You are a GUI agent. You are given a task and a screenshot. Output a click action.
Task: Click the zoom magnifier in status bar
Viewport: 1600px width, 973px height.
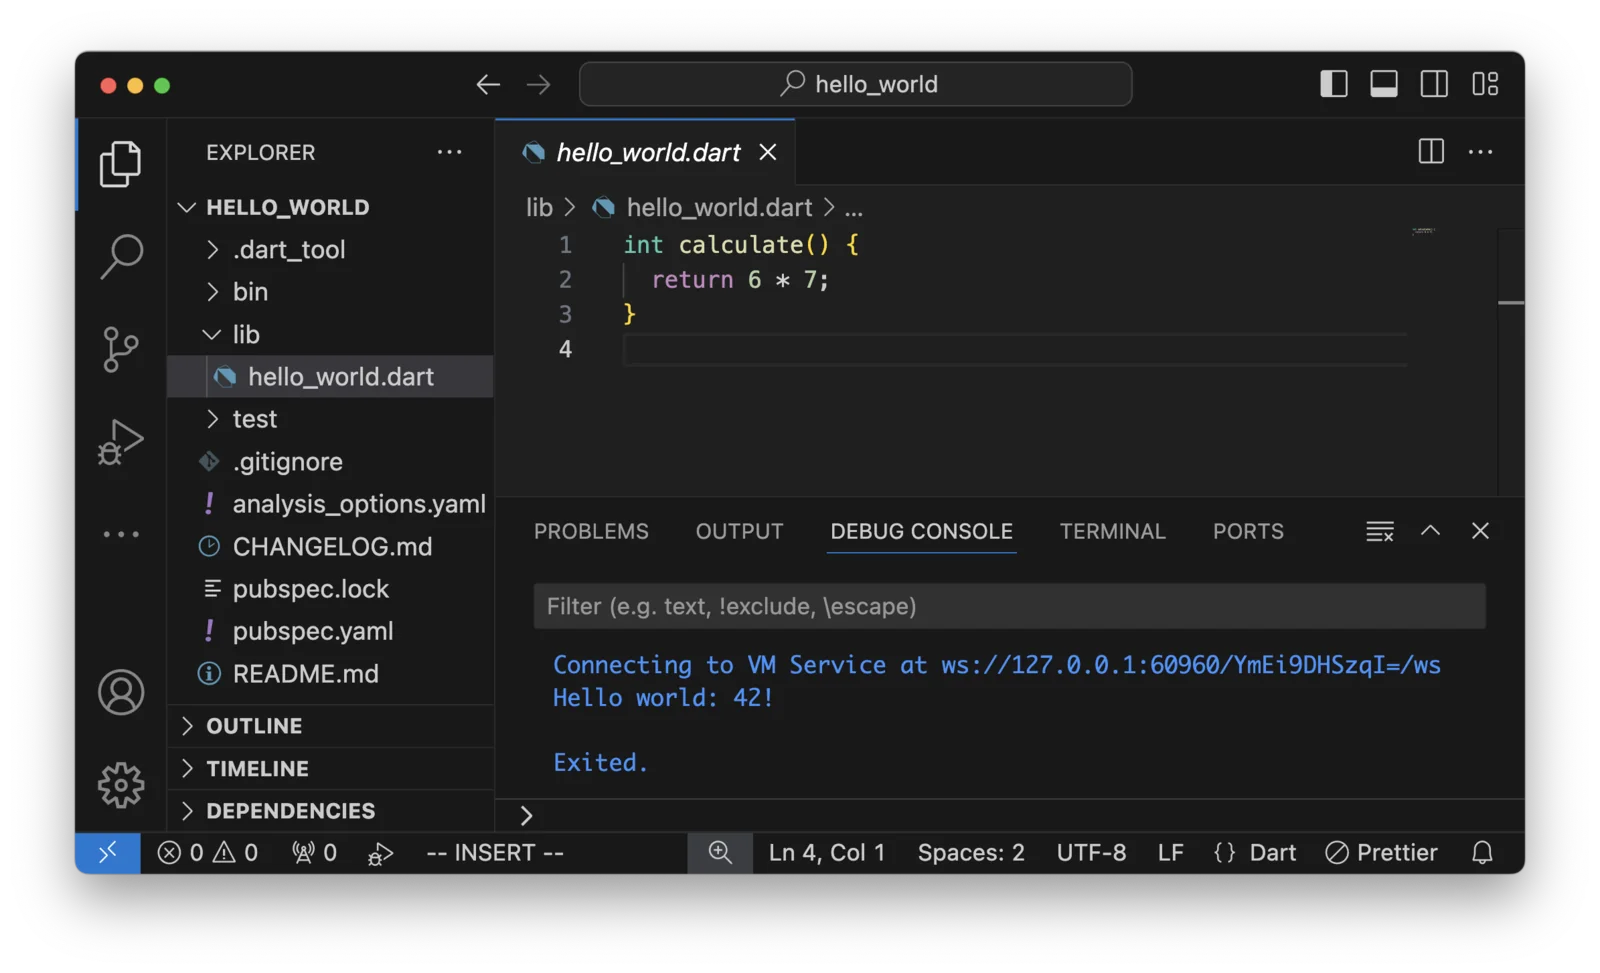point(720,853)
